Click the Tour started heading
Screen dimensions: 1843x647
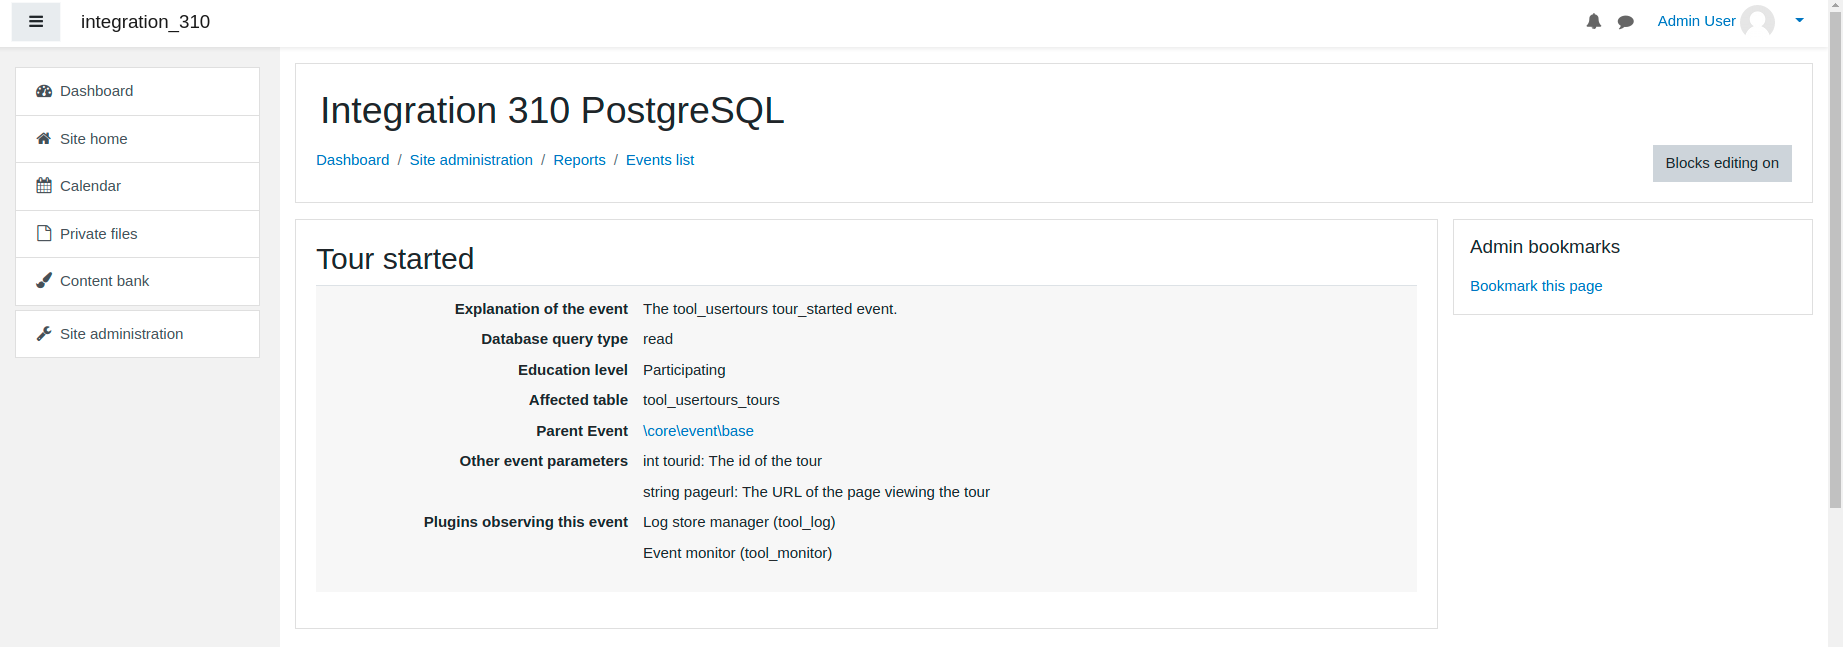395,259
